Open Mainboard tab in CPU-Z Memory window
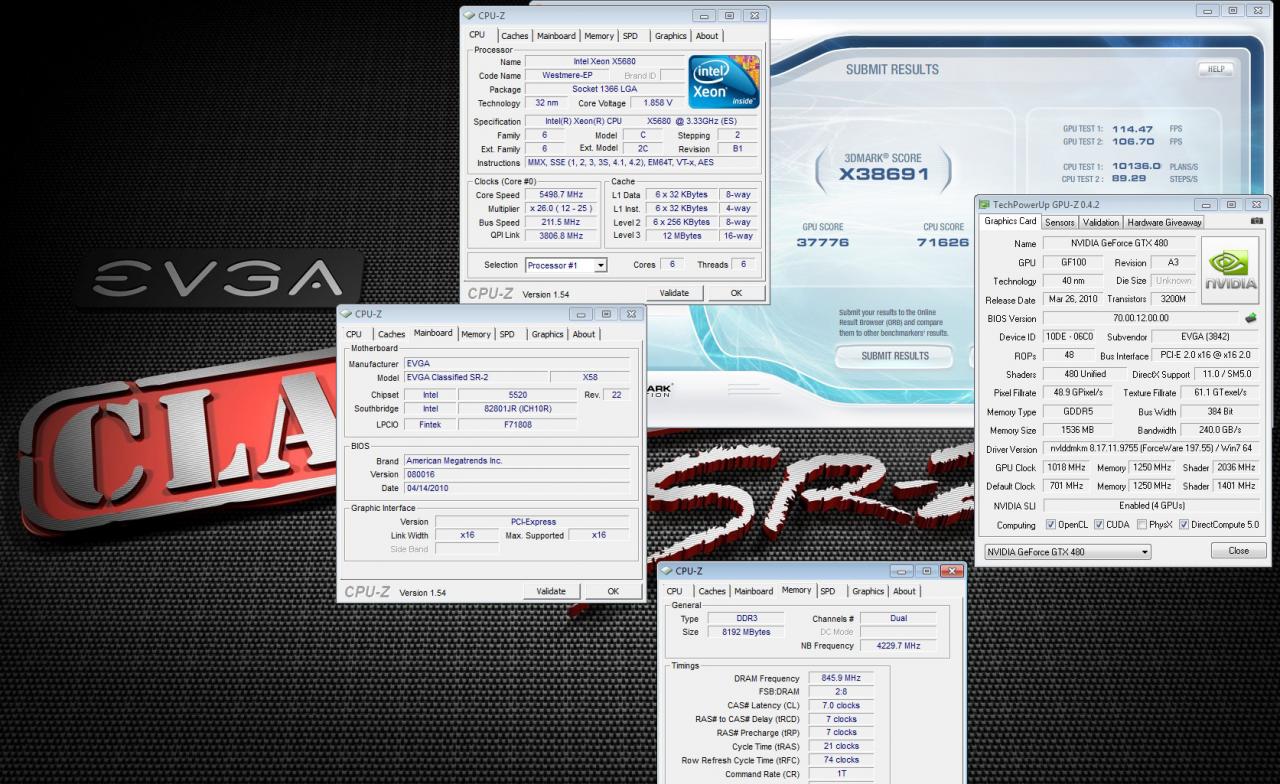Screen dimensions: 1280x784 pos(754,591)
